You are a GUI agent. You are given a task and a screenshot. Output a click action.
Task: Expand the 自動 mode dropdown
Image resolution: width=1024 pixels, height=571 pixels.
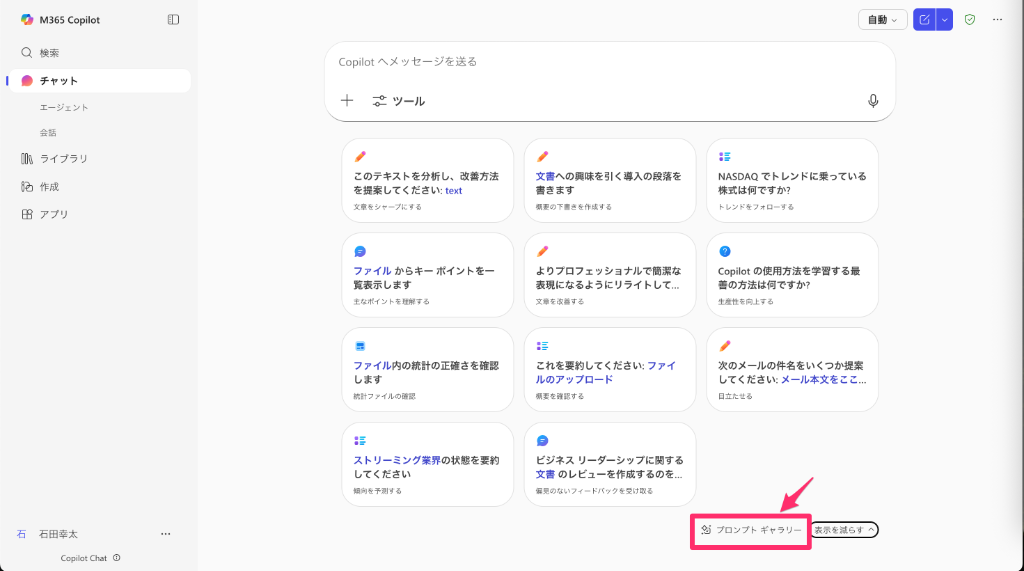pyautogui.click(x=882, y=19)
